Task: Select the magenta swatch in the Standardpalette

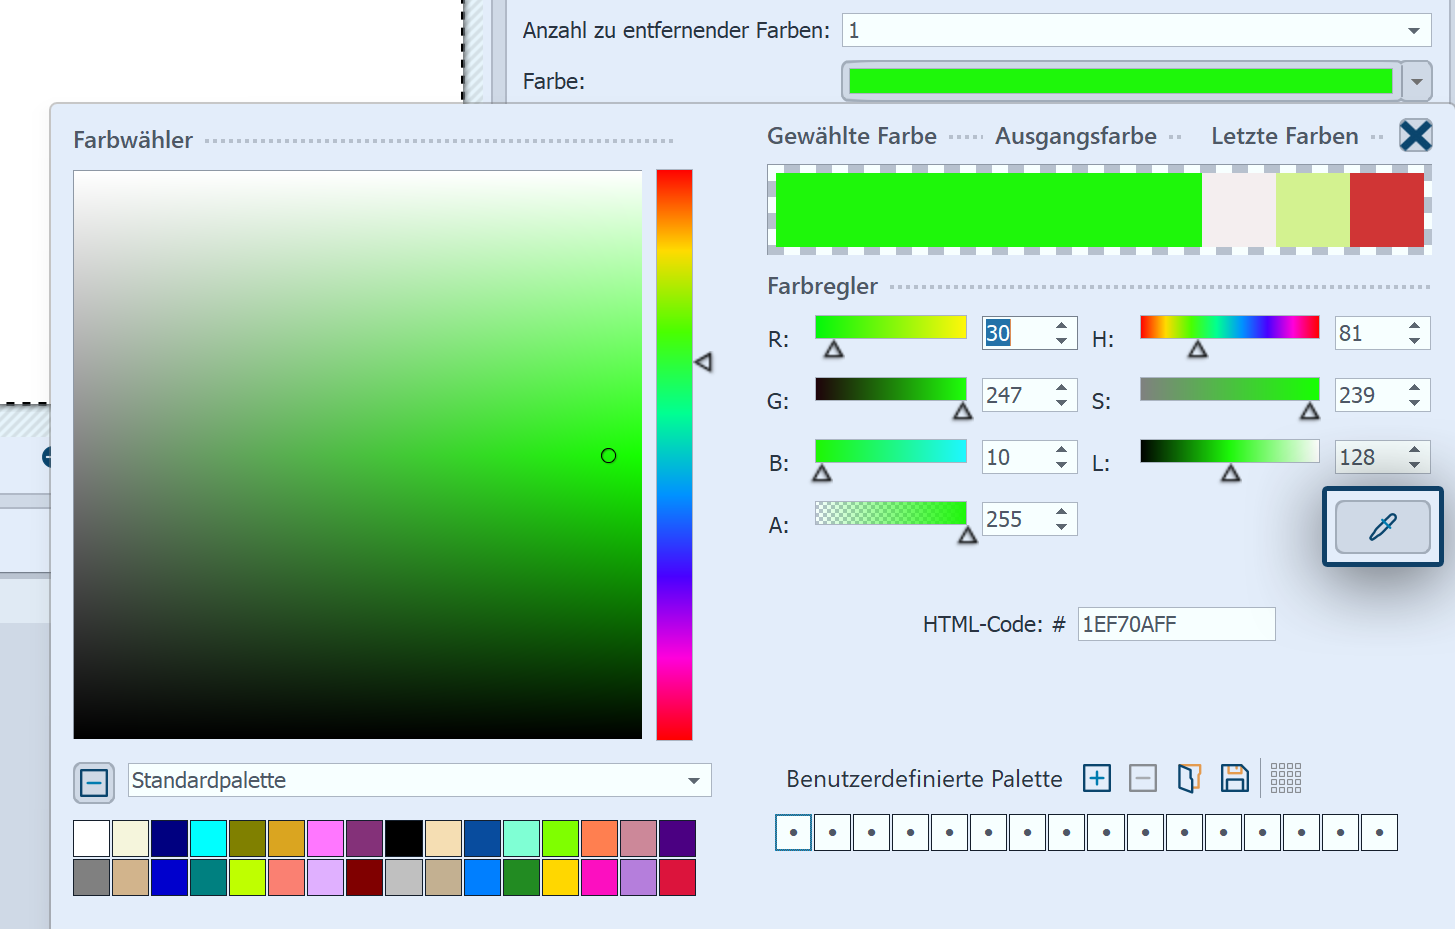Action: tap(599, 877)
